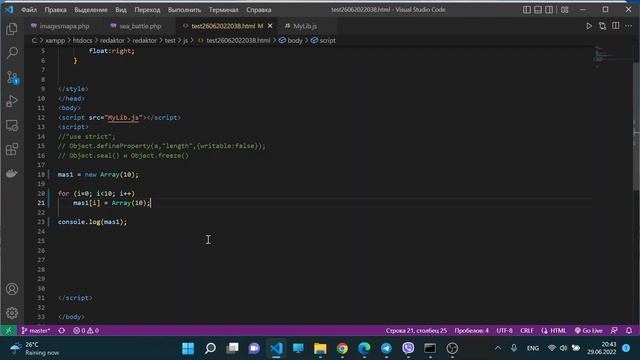Click the remote window indicator in status bar
The width and height of the screenshot is (640, 360).
(x=8, y=331)
